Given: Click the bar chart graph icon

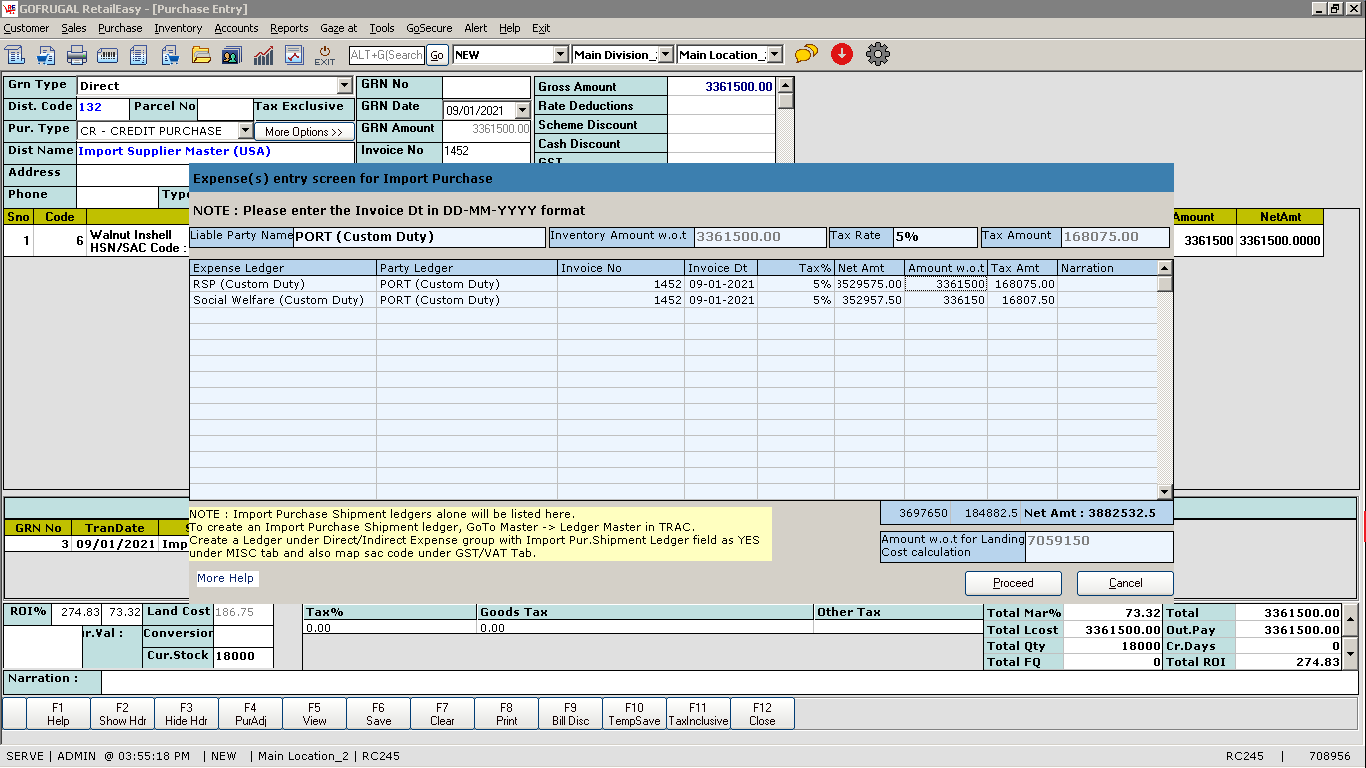Looking at the screenshot, I should (264, 55).
